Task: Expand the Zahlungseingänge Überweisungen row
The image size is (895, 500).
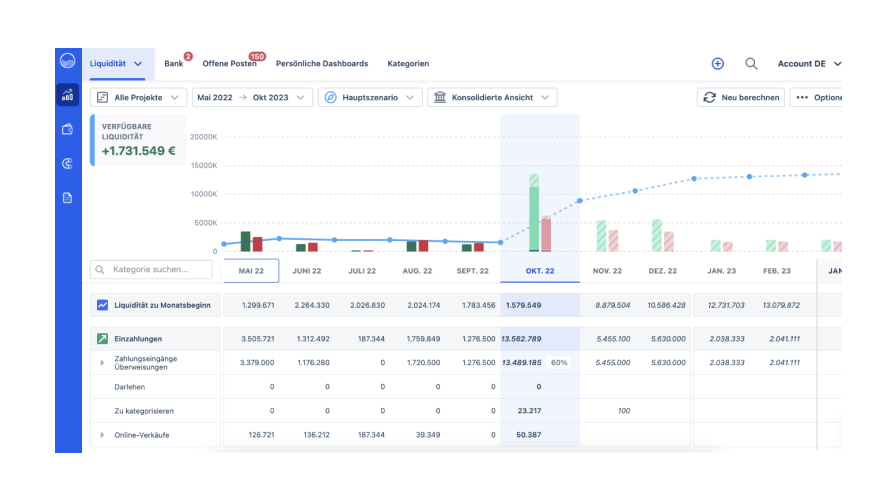Action: (101, 362)
